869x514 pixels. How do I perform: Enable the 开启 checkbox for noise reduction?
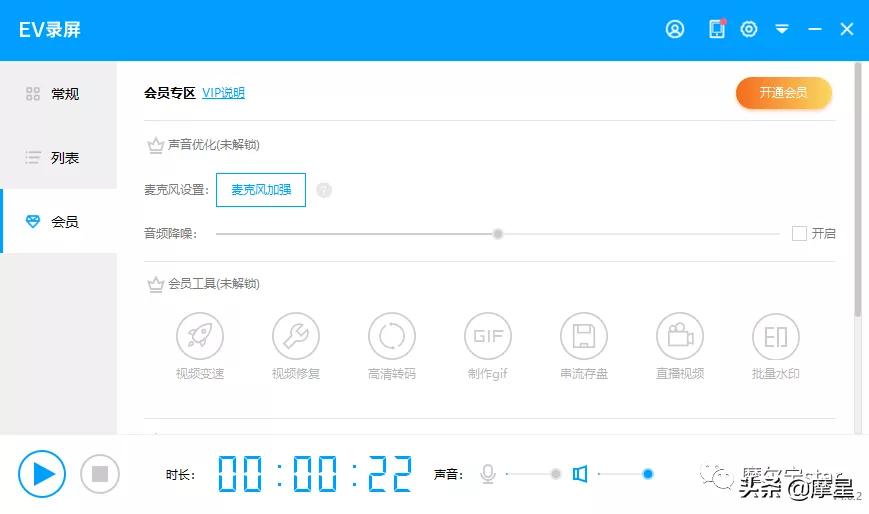pos(799,233)
